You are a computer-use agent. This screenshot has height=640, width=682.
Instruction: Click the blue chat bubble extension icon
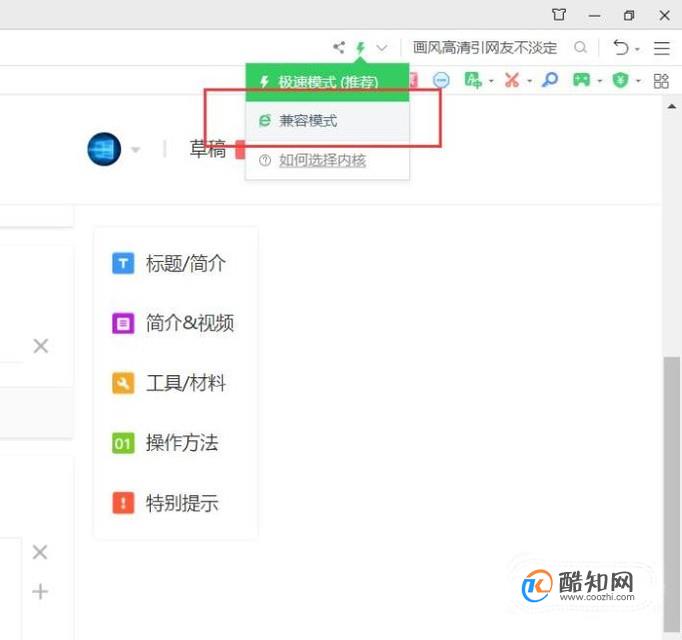(x=441, y=80)
